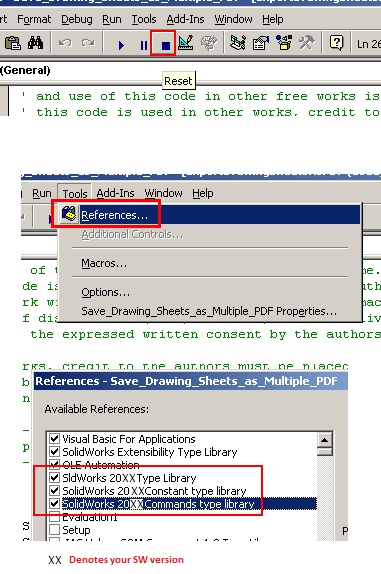
Task: Open the Add-Ins menu in top menu bar
Action: 185,19
